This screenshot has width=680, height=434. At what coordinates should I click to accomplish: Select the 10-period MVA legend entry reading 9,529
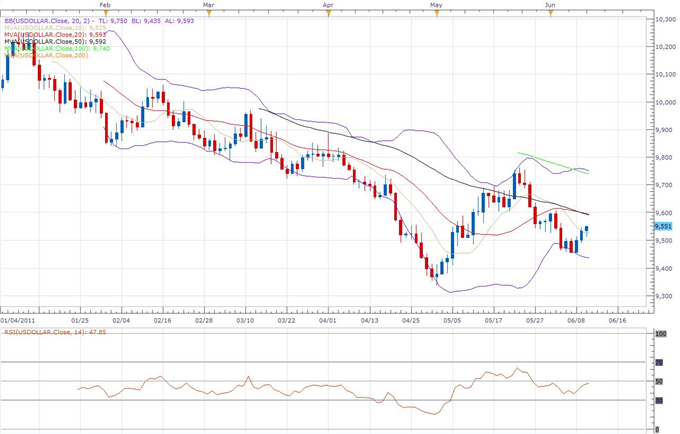tap(55, 27)
